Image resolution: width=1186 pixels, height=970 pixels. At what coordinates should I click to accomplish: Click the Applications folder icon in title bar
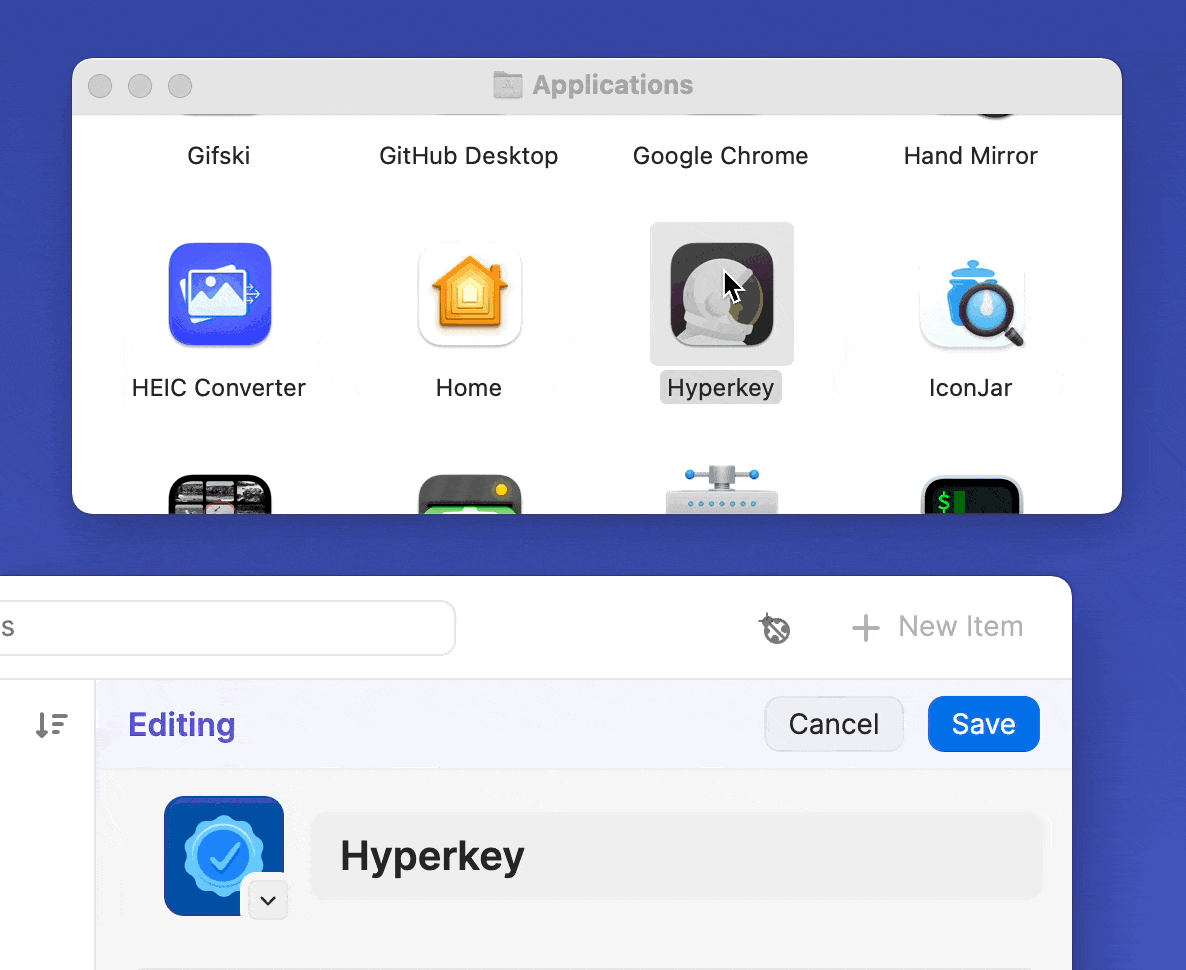(508, 85)
